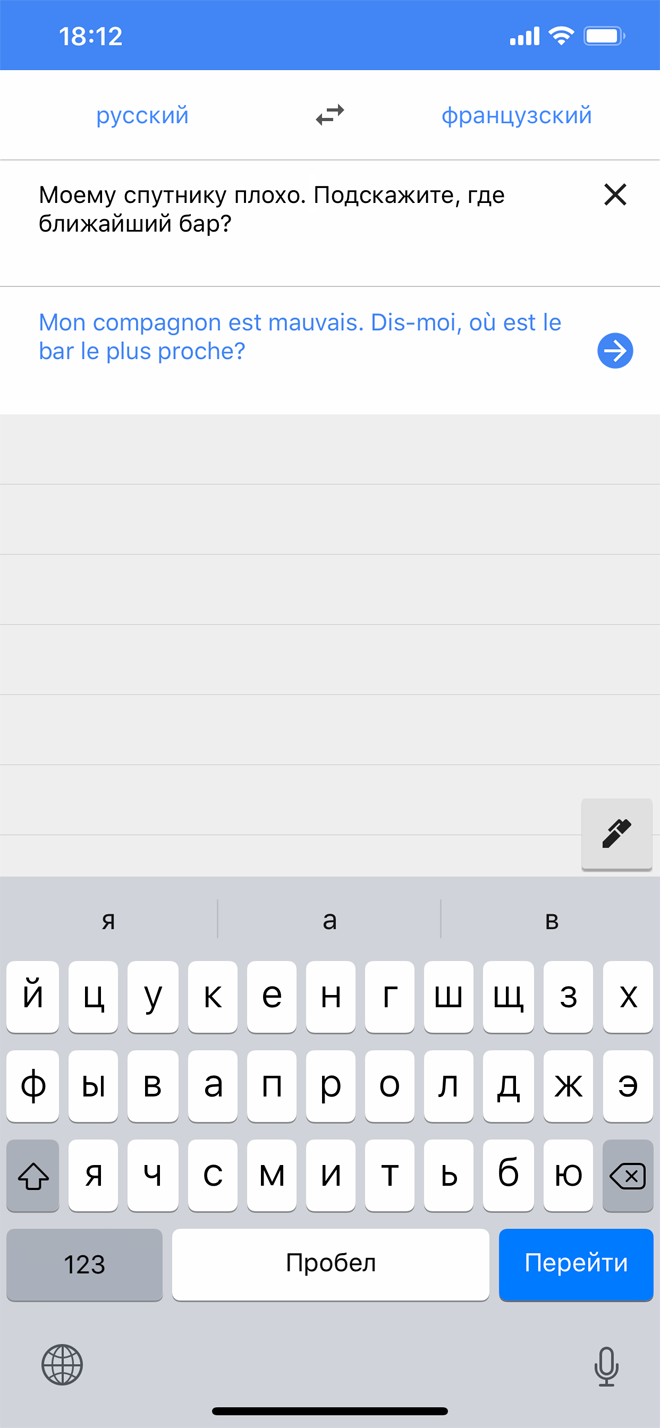Pick the middle suggestion "а"
The width and height of the screenshot is (660, 1428).
[x=330, y=921]
